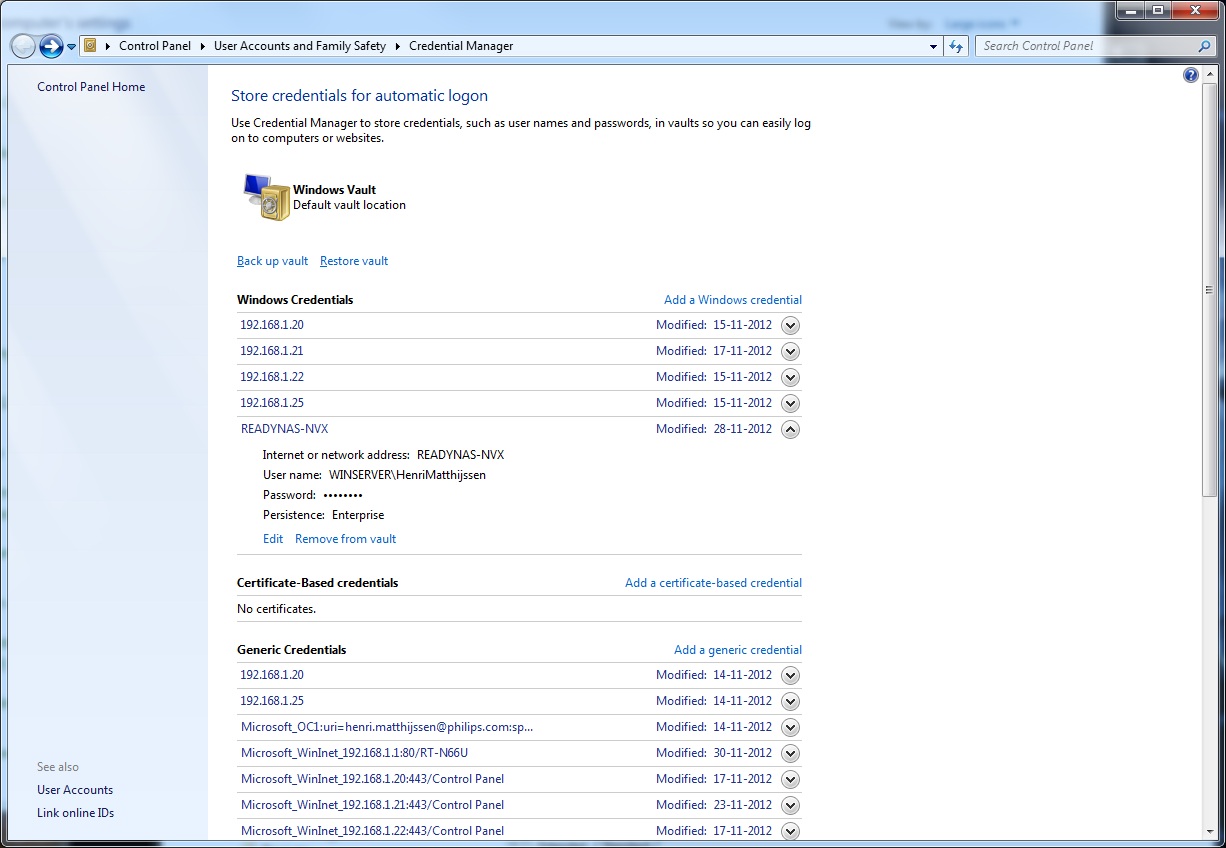Viewport: 1226px width, 848px height.
Task: Click Control Panel breadcrumb segment
Action: coord(155,46)
